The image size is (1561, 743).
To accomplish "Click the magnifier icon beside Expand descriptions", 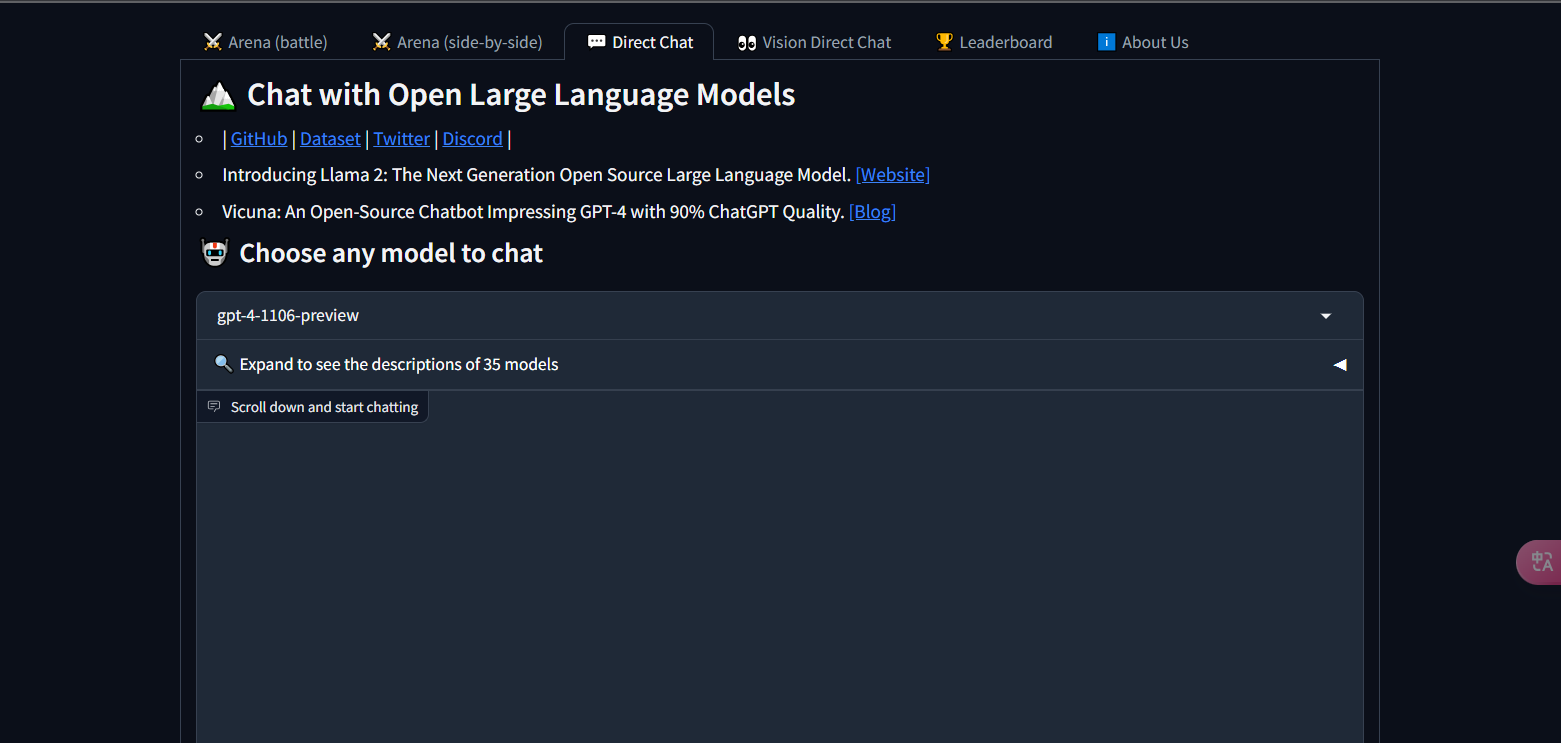I will (x=224, y=364).
